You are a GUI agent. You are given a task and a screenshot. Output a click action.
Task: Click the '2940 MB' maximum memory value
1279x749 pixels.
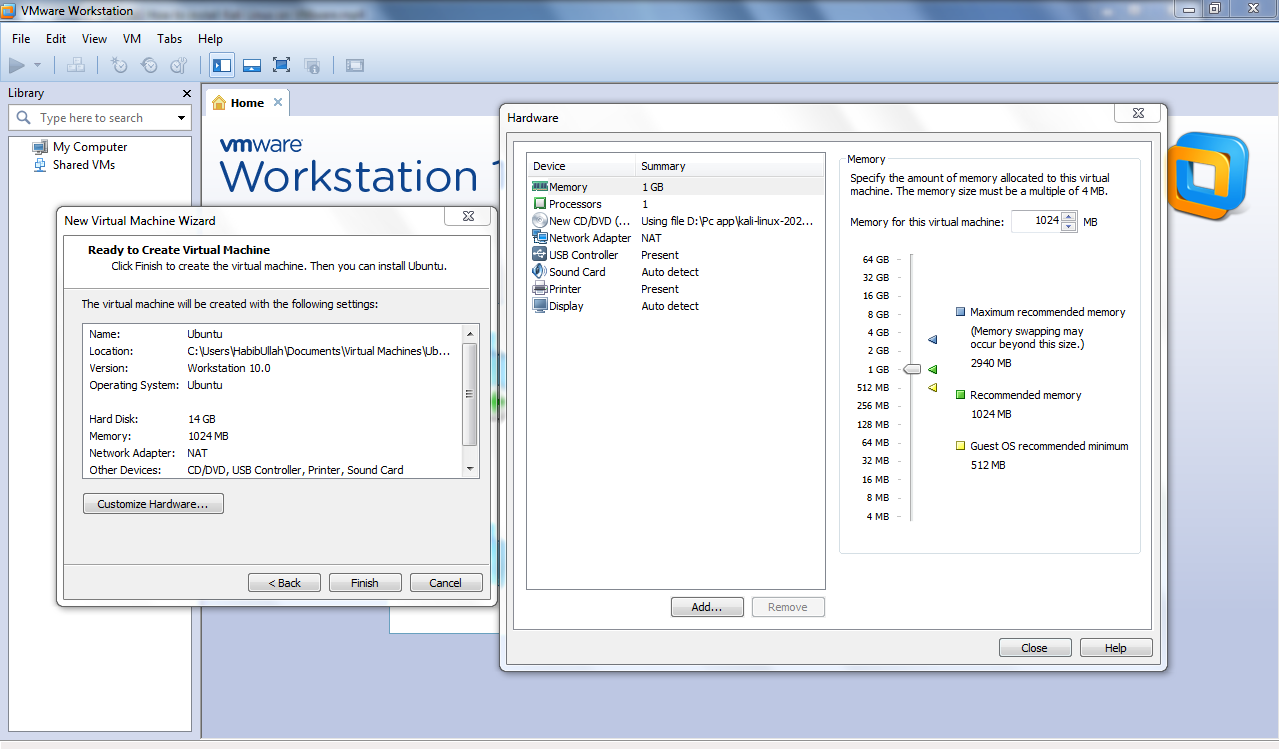(x=991, y=363)
